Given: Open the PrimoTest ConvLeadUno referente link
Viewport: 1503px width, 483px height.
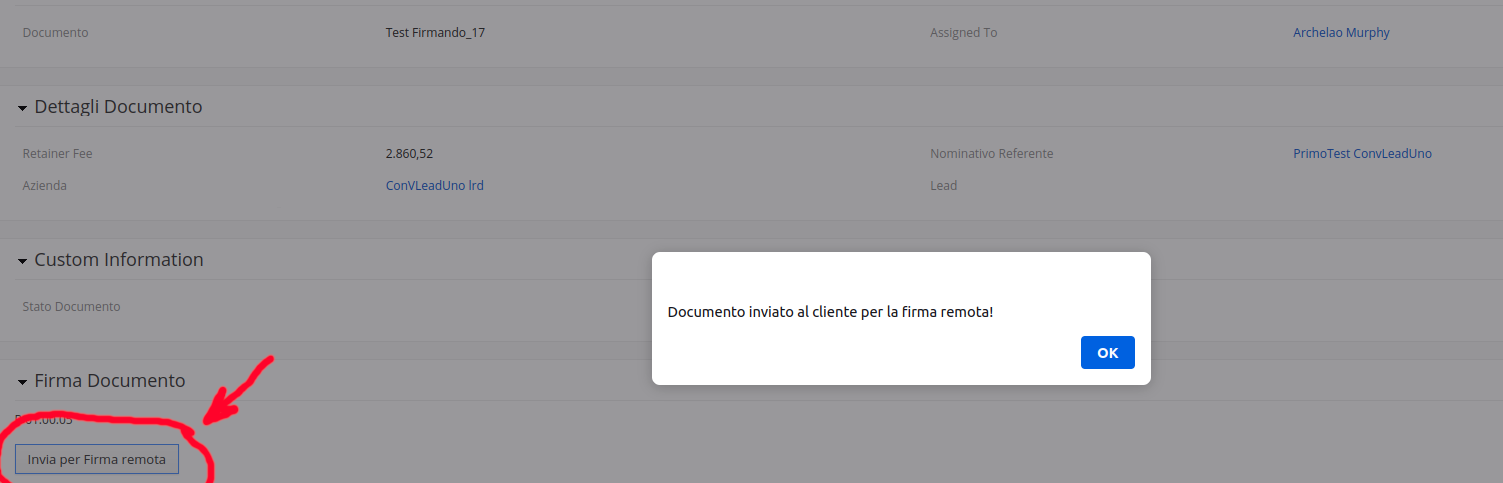Looking at the screenshot, I should (x=1362, y=154).
